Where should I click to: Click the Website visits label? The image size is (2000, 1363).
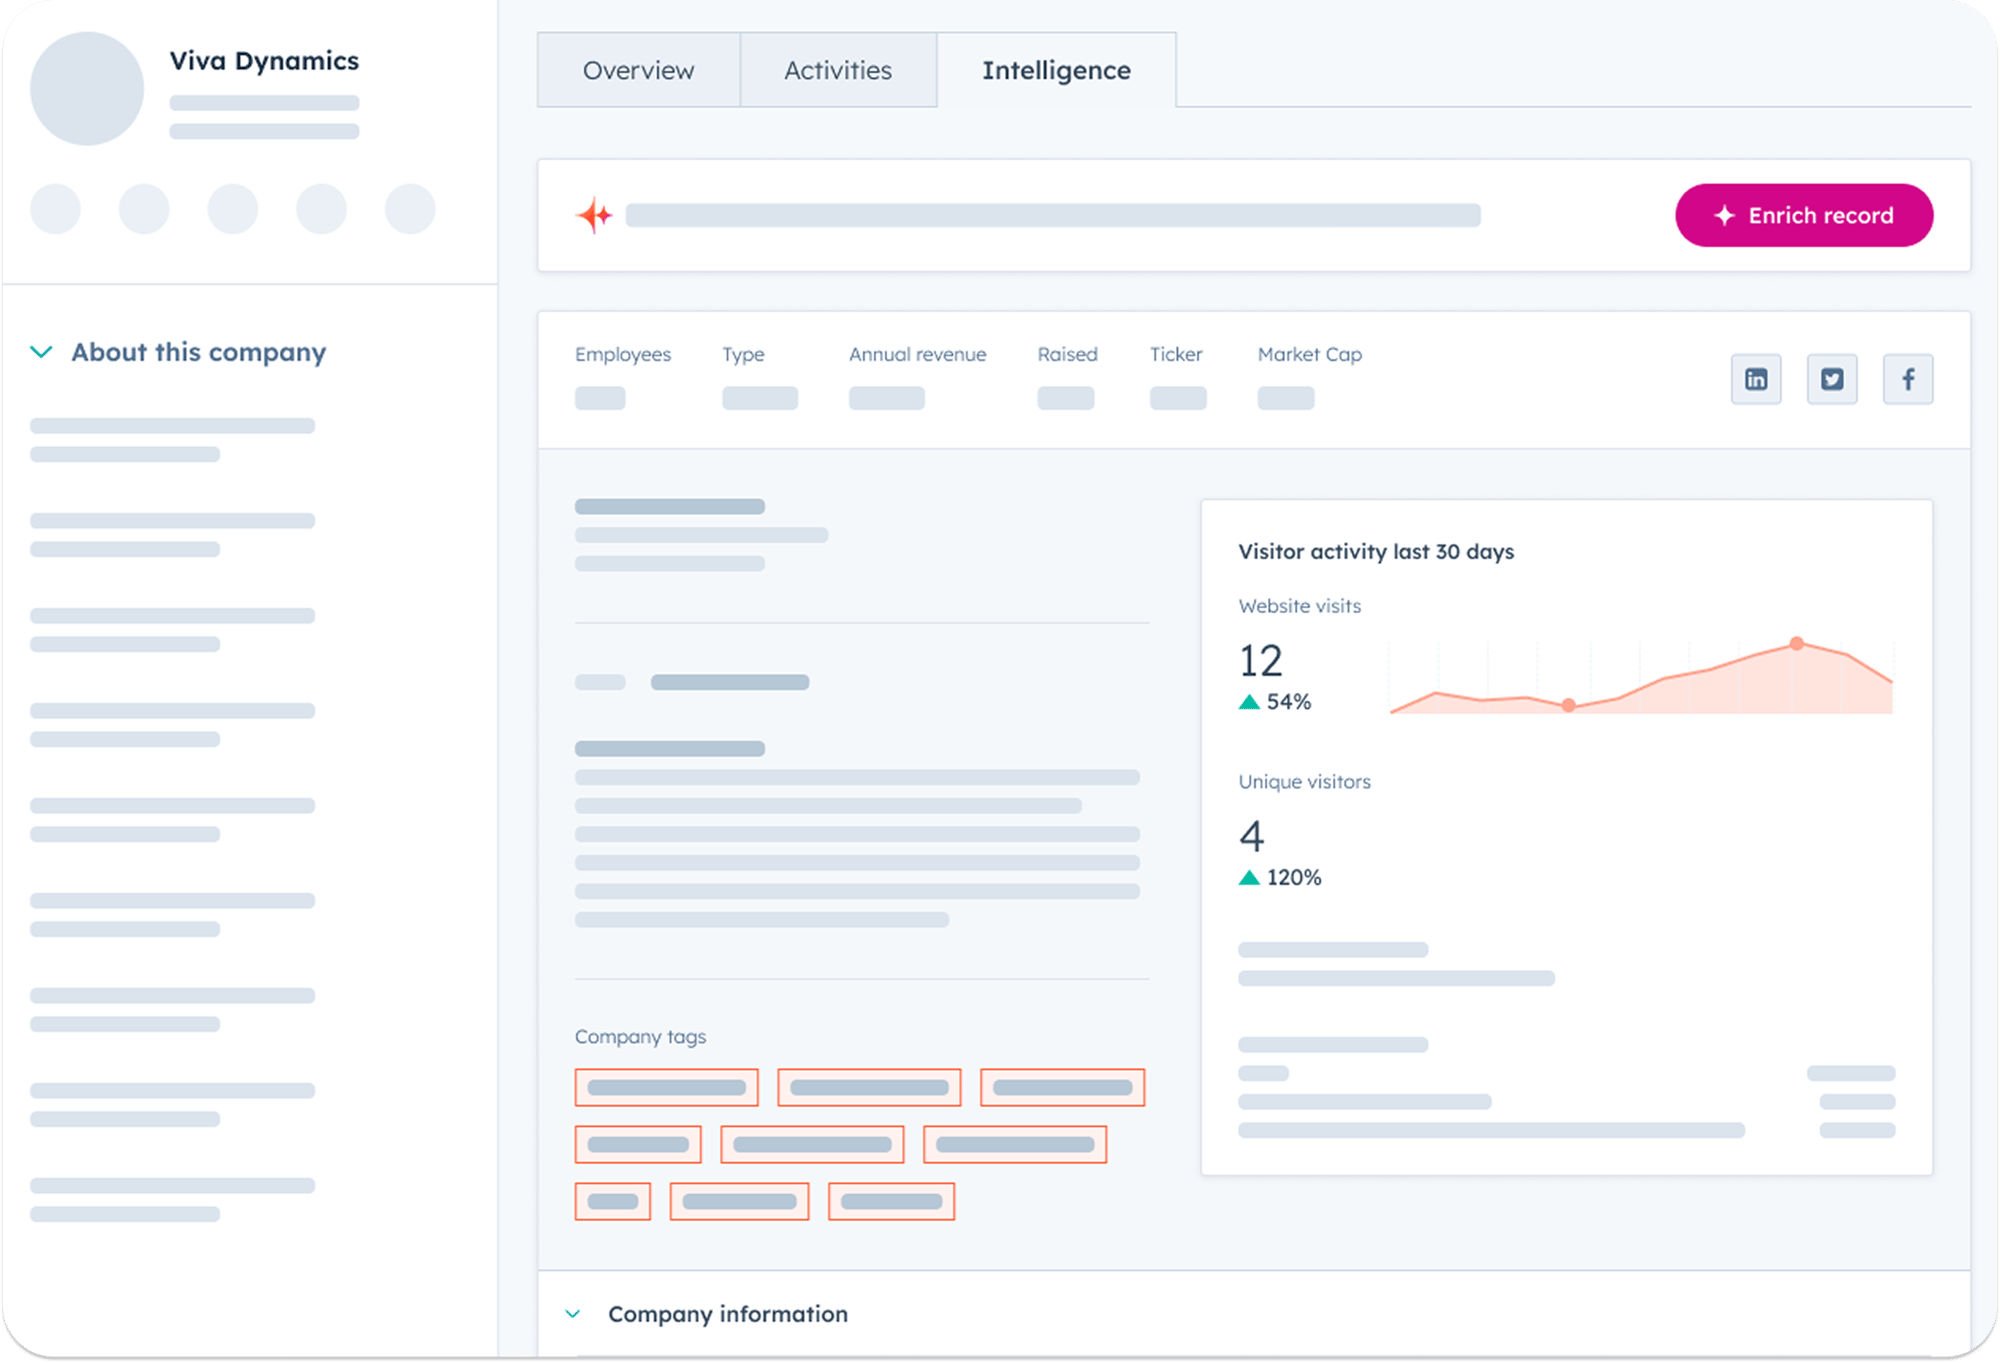1299,606
